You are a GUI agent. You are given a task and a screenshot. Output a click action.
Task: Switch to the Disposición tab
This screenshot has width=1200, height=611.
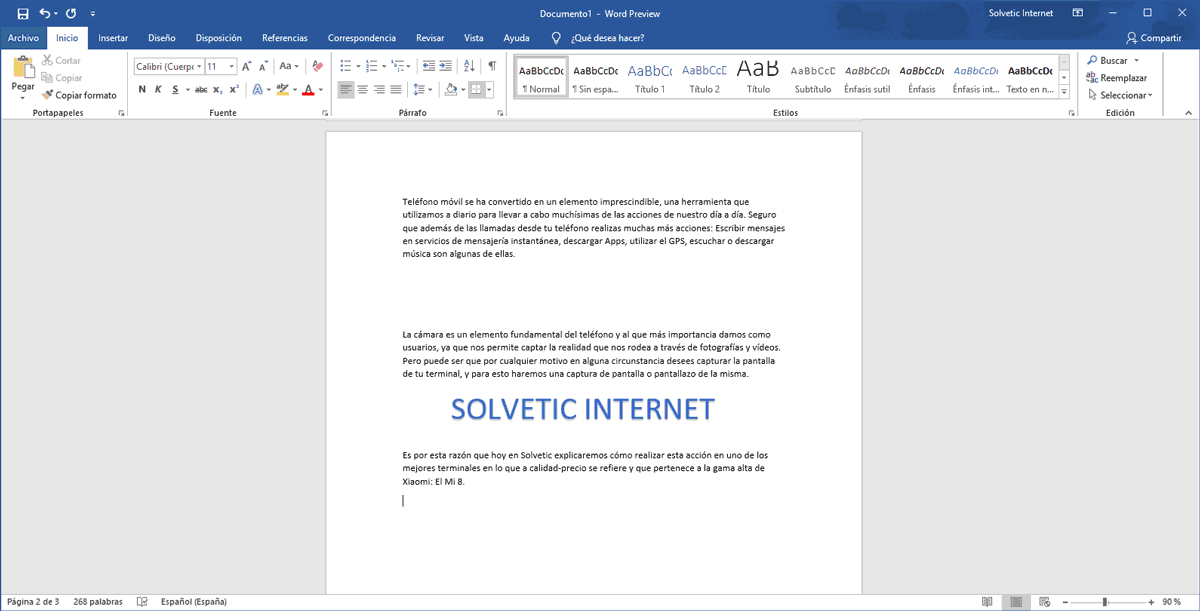(x=219, y=38)
